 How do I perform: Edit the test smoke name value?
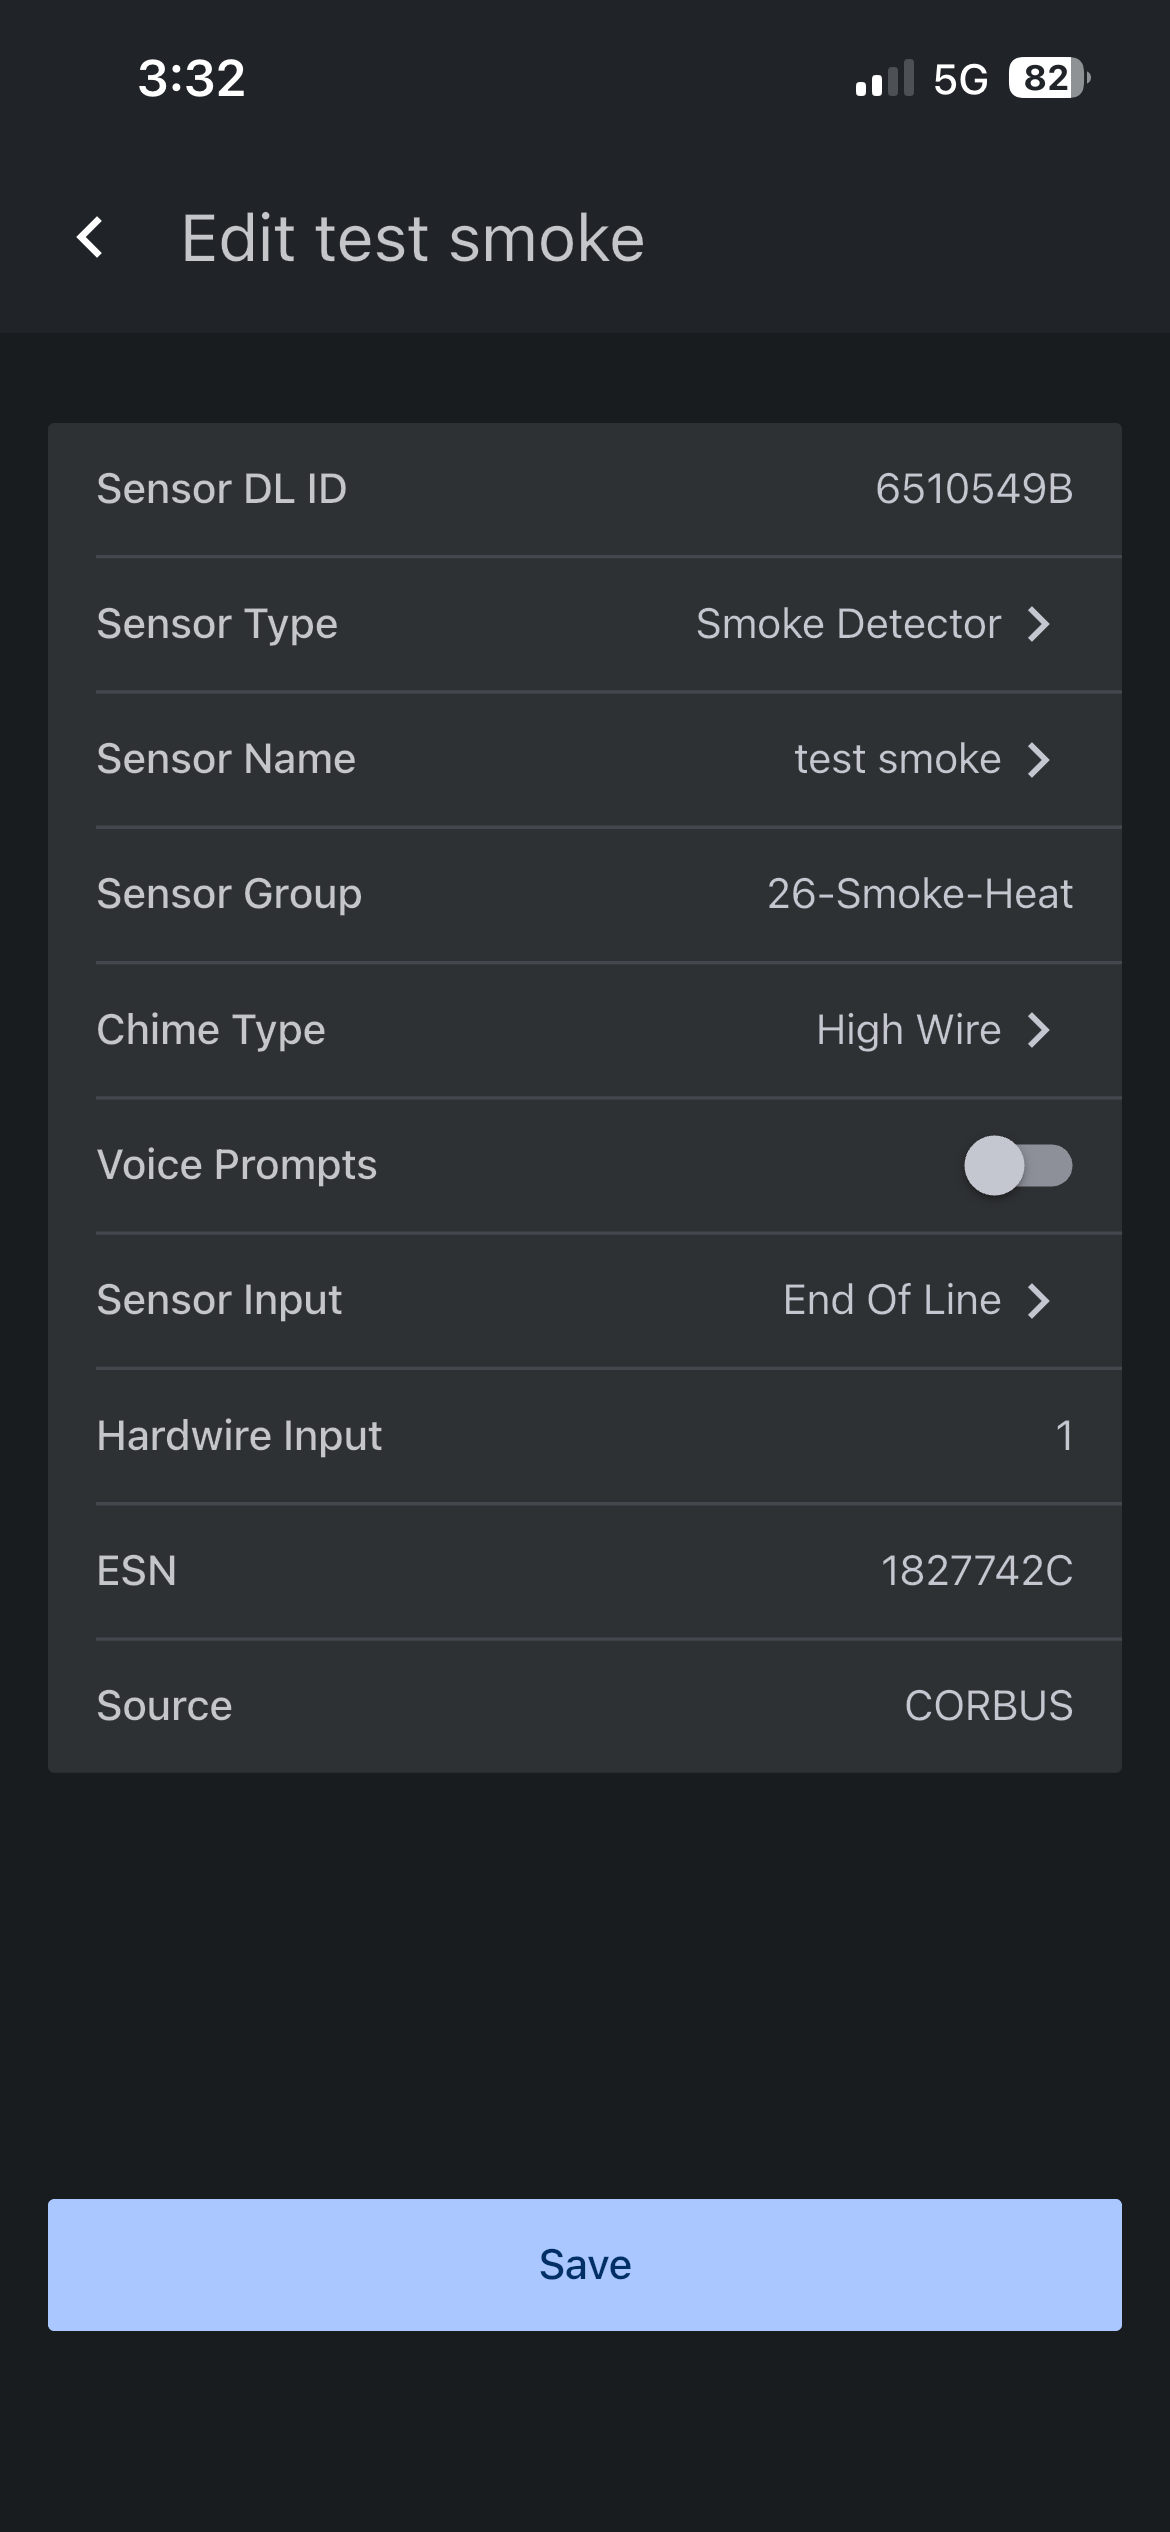coord(897,759)
